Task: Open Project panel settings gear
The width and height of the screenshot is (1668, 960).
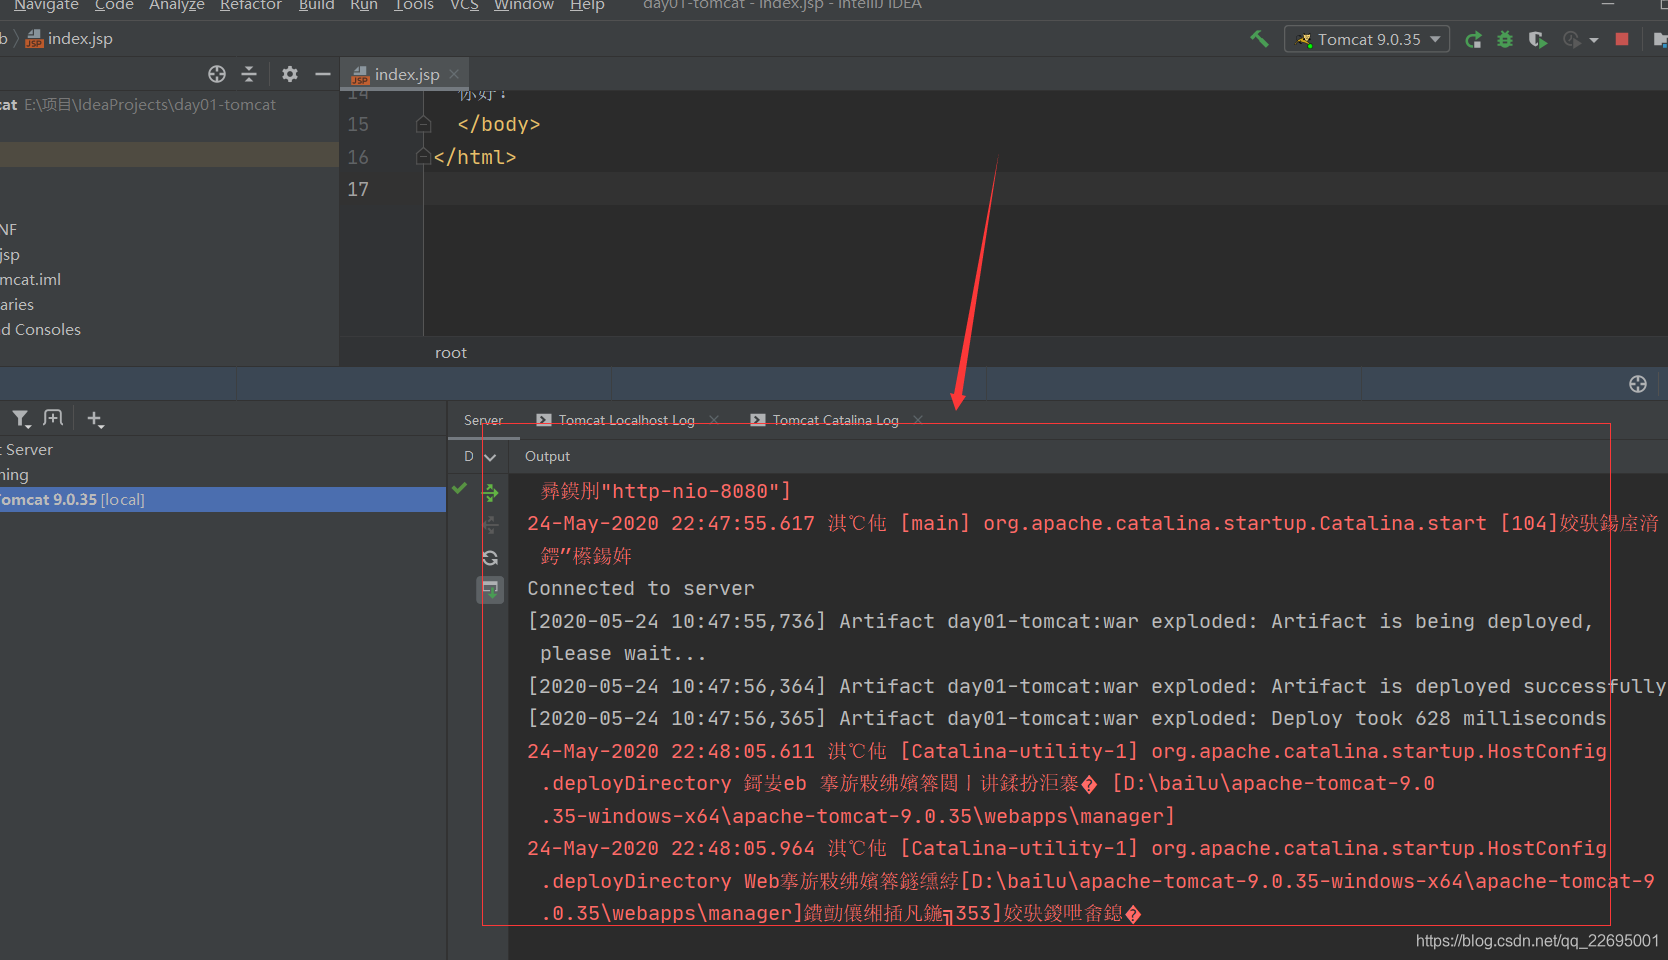Action: click(290, 74)
